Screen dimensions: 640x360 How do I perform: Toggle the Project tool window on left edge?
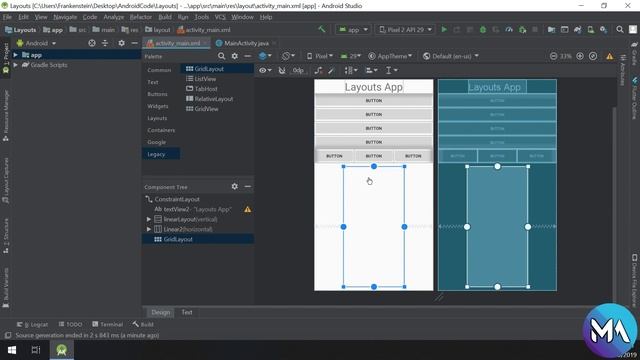point(6,58)
